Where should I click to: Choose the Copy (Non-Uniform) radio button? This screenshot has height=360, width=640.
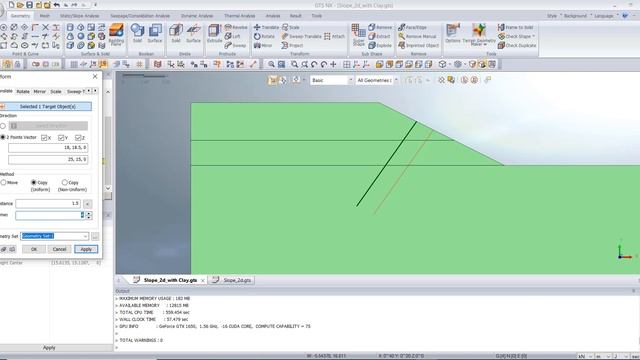pos(64,182)
